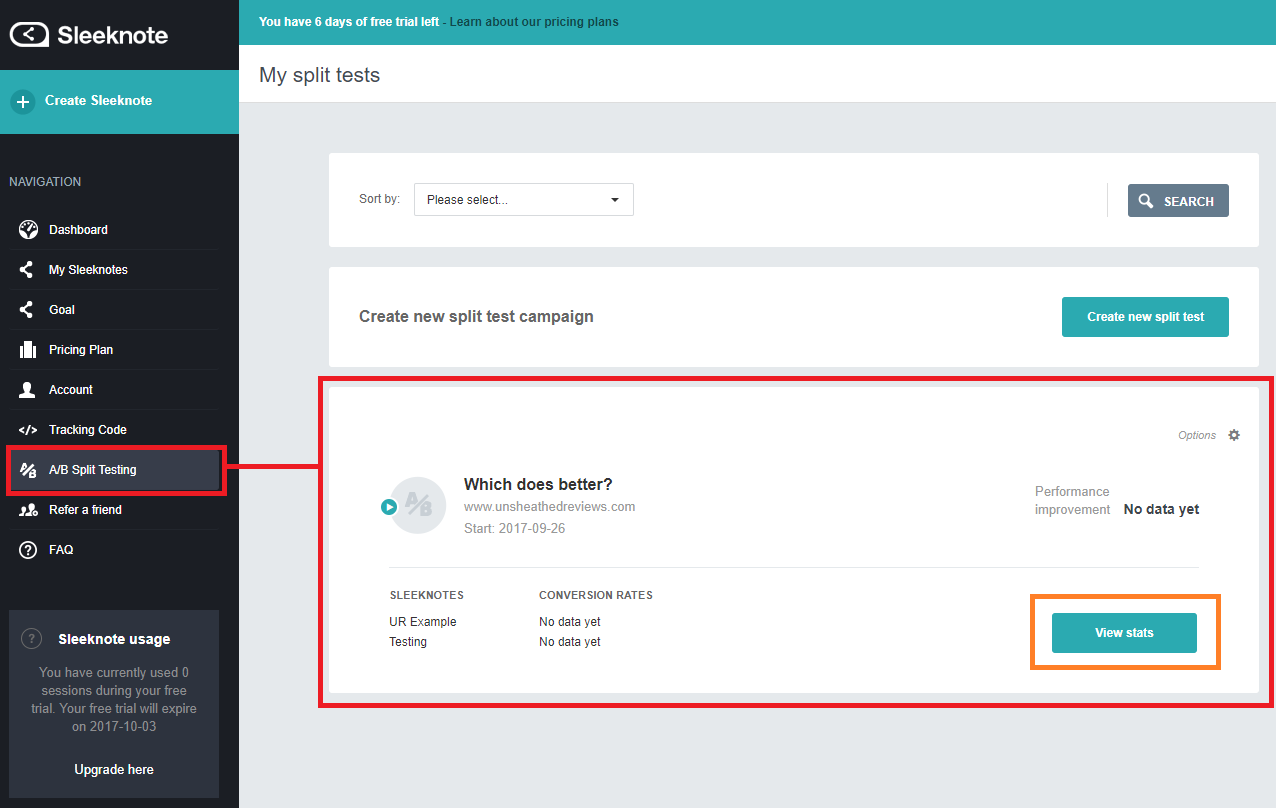This screenshot has width=1276, height=808.
Task: Click the Sleeknote logo icon
Action: tap(29, 35)
